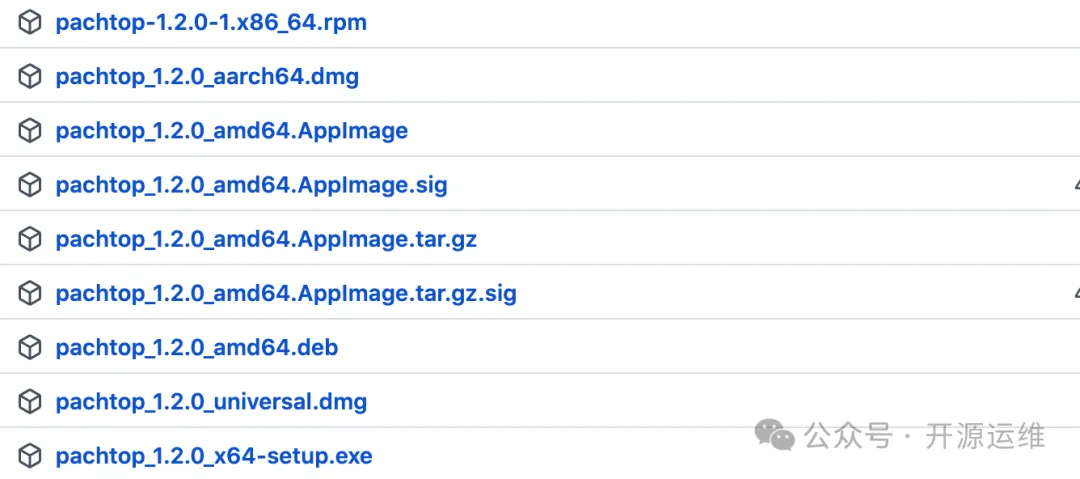Click package icon beside pachtop_1.2.0_amd64.AppImage
The height and width of the screenshot is (479, 1080).
point(30,130)
